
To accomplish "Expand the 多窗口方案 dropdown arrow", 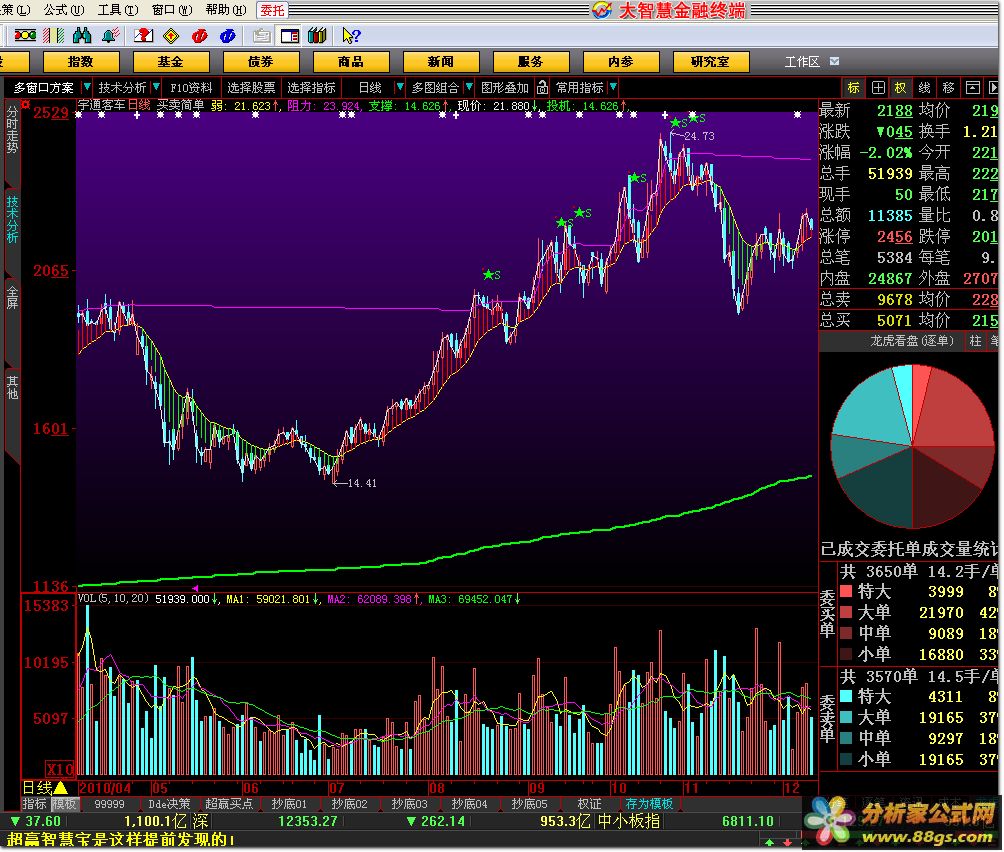I will pos(87,87).
